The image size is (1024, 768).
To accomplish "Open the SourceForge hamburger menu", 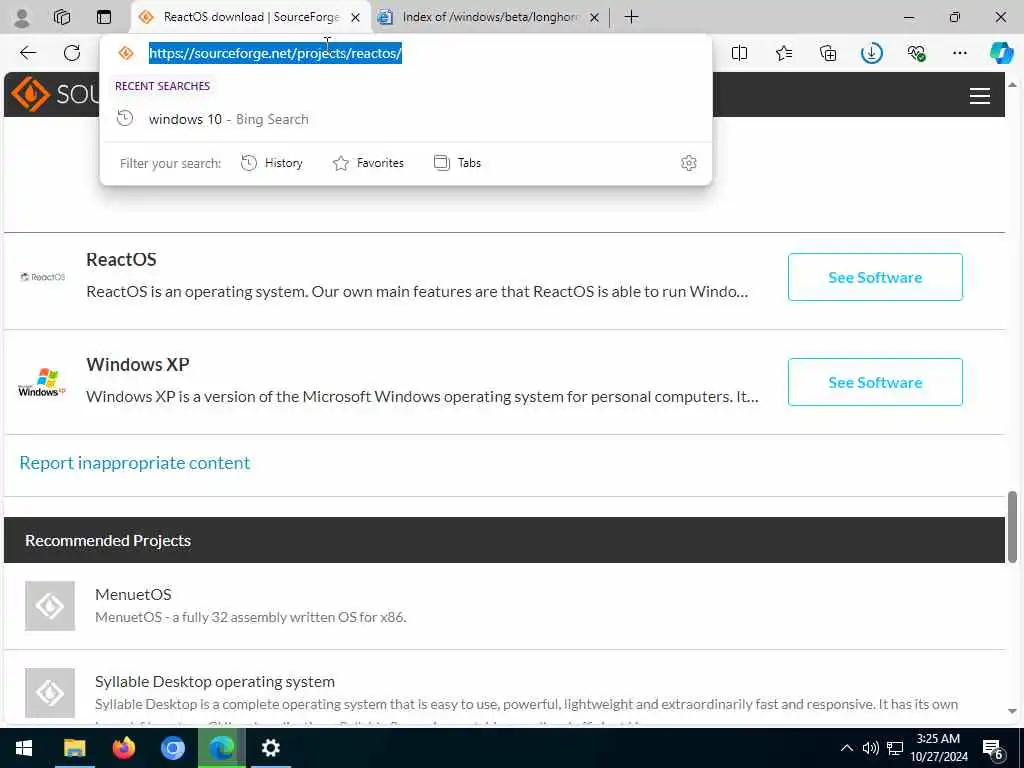I will tap(980, 96).
